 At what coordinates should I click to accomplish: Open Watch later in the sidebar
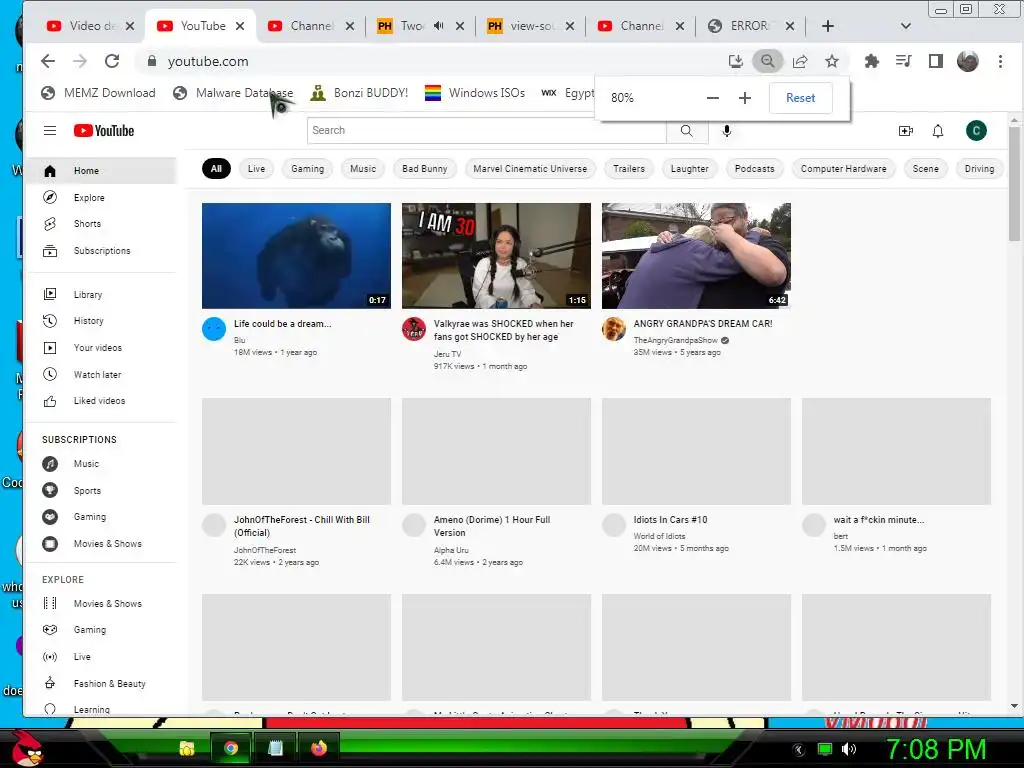(x=101, y=374)
